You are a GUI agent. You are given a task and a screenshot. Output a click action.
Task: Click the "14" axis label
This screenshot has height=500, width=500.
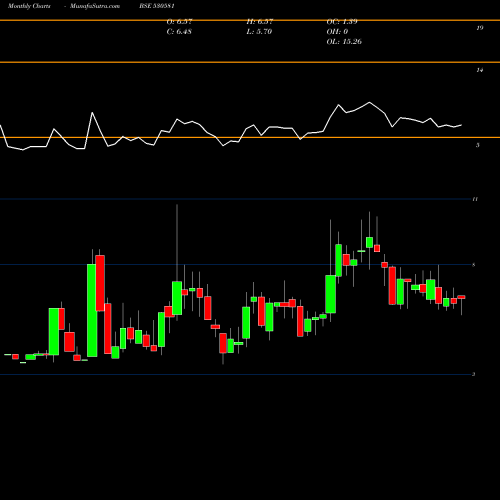click(x=480, y=70)
